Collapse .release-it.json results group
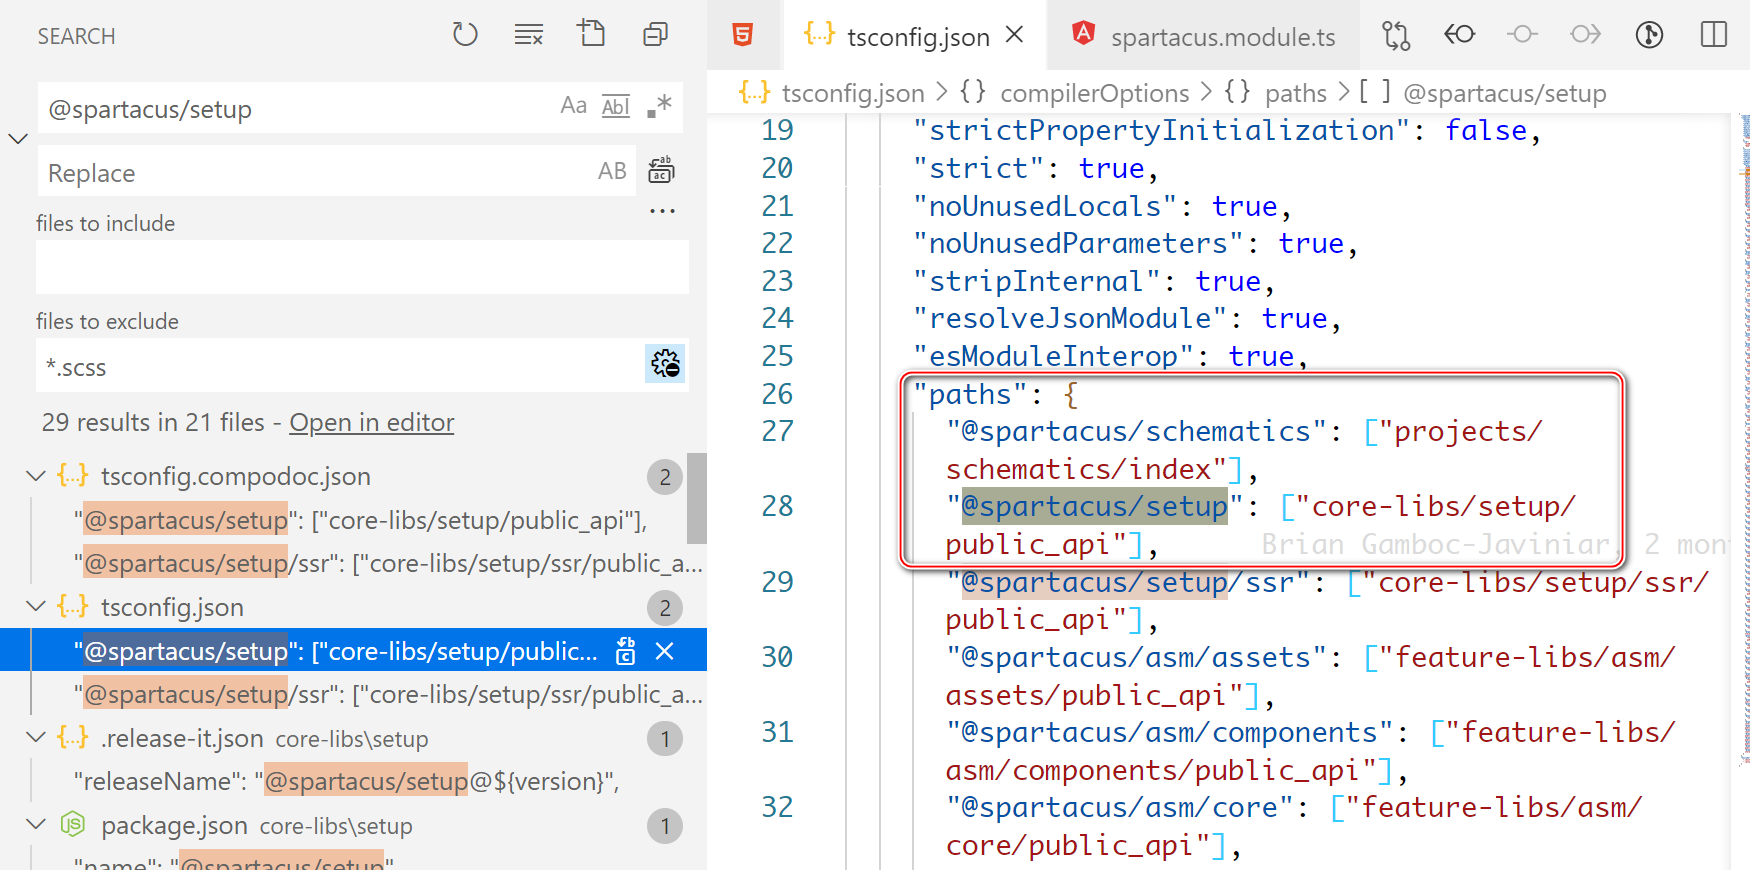 (36, 738)
